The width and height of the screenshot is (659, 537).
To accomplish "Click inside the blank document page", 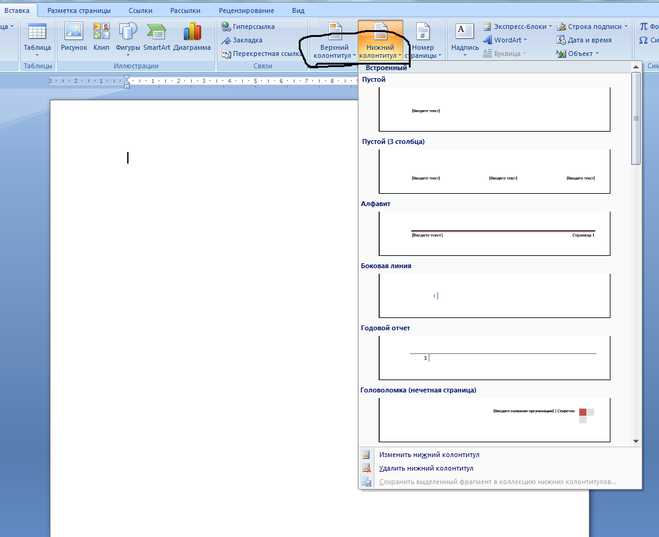I will (x=204, y=318).
